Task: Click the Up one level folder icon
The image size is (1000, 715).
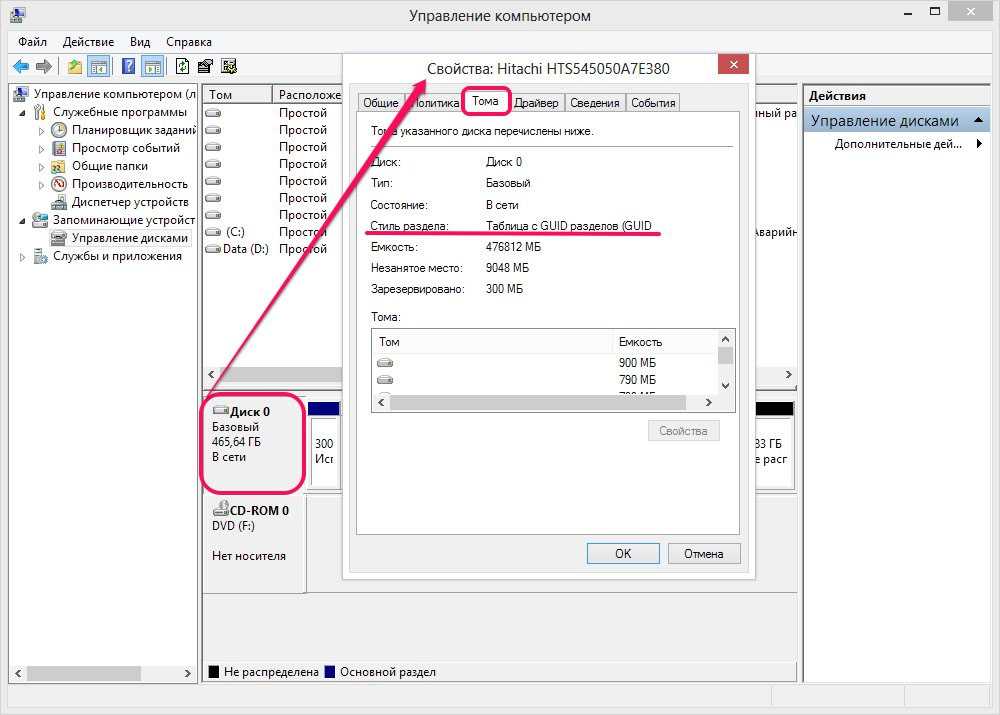Action: coord(75,66)
